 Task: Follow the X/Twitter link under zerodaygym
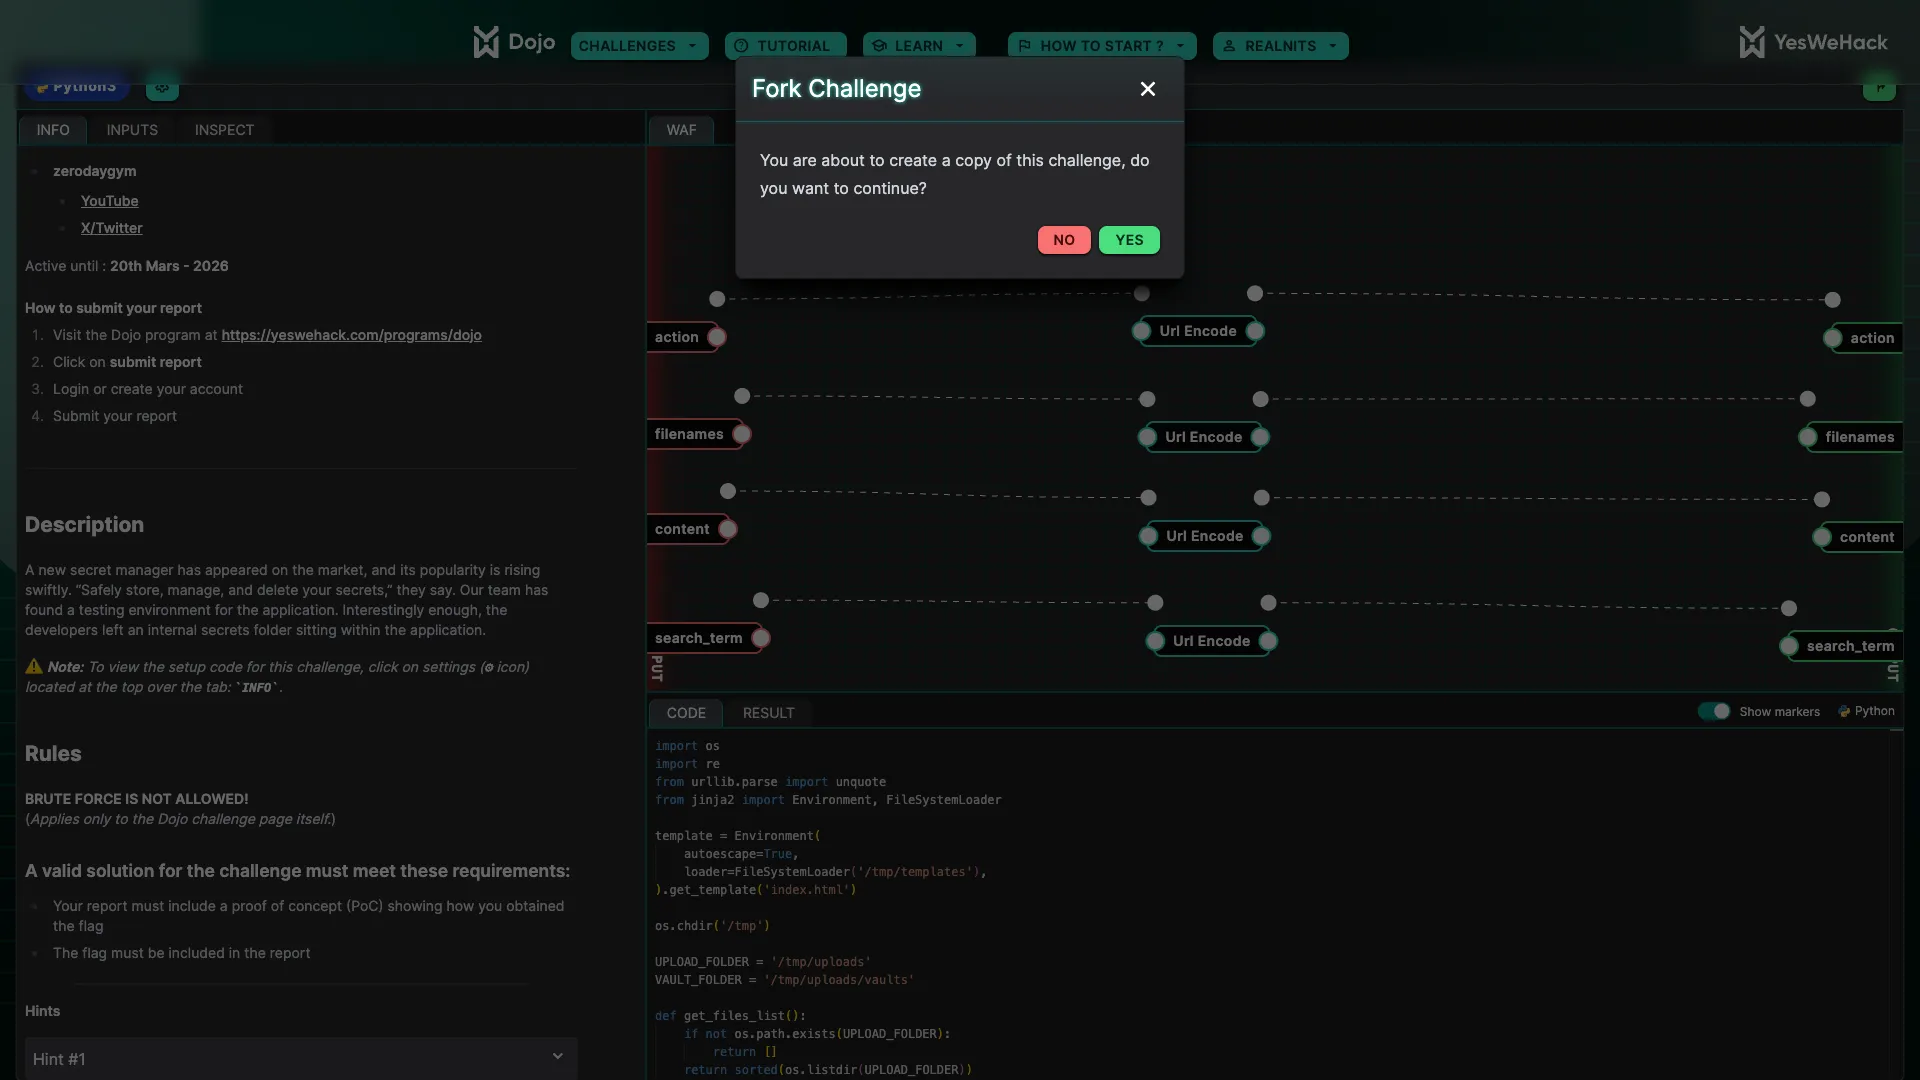[x=112, y=228]
